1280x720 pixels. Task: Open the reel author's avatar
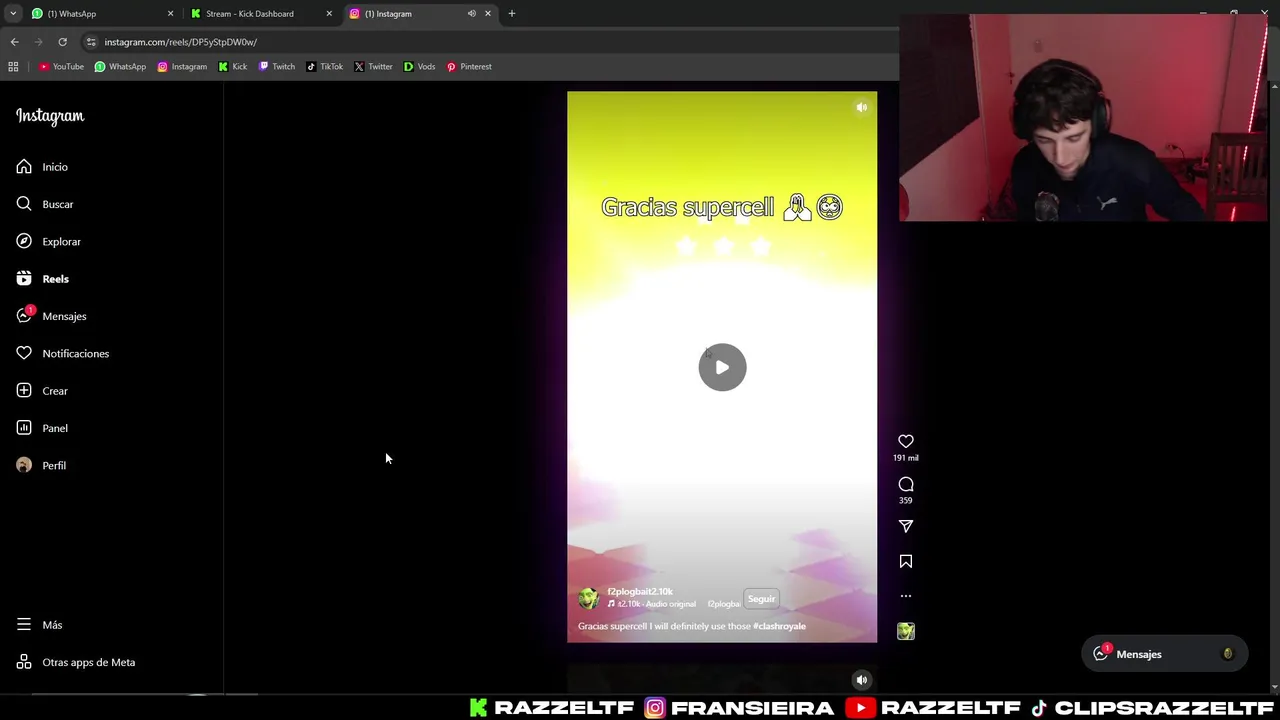(589, 598)
